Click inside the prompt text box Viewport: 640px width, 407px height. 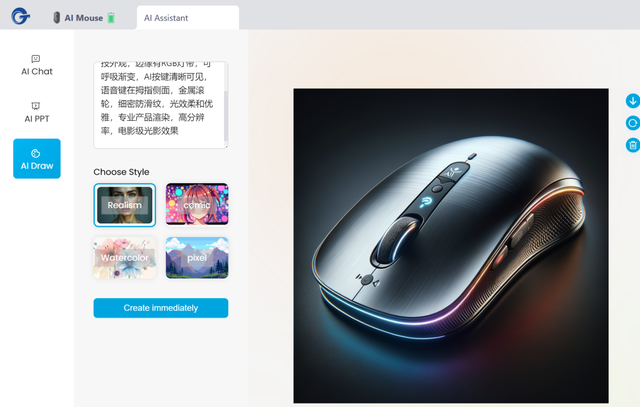pyautogui.click(x=158, y=105)
